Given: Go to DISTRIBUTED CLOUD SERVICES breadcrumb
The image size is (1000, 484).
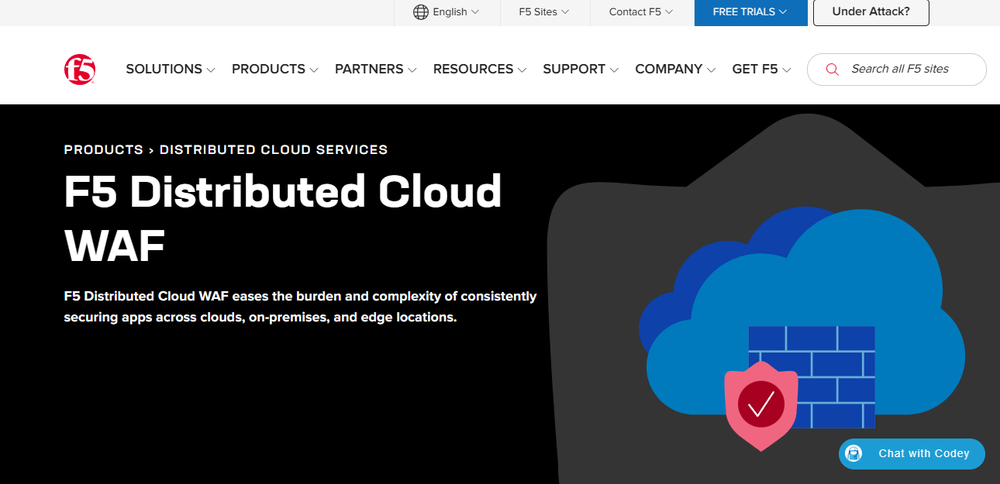Looking at the screenshot, I should 274,150.
